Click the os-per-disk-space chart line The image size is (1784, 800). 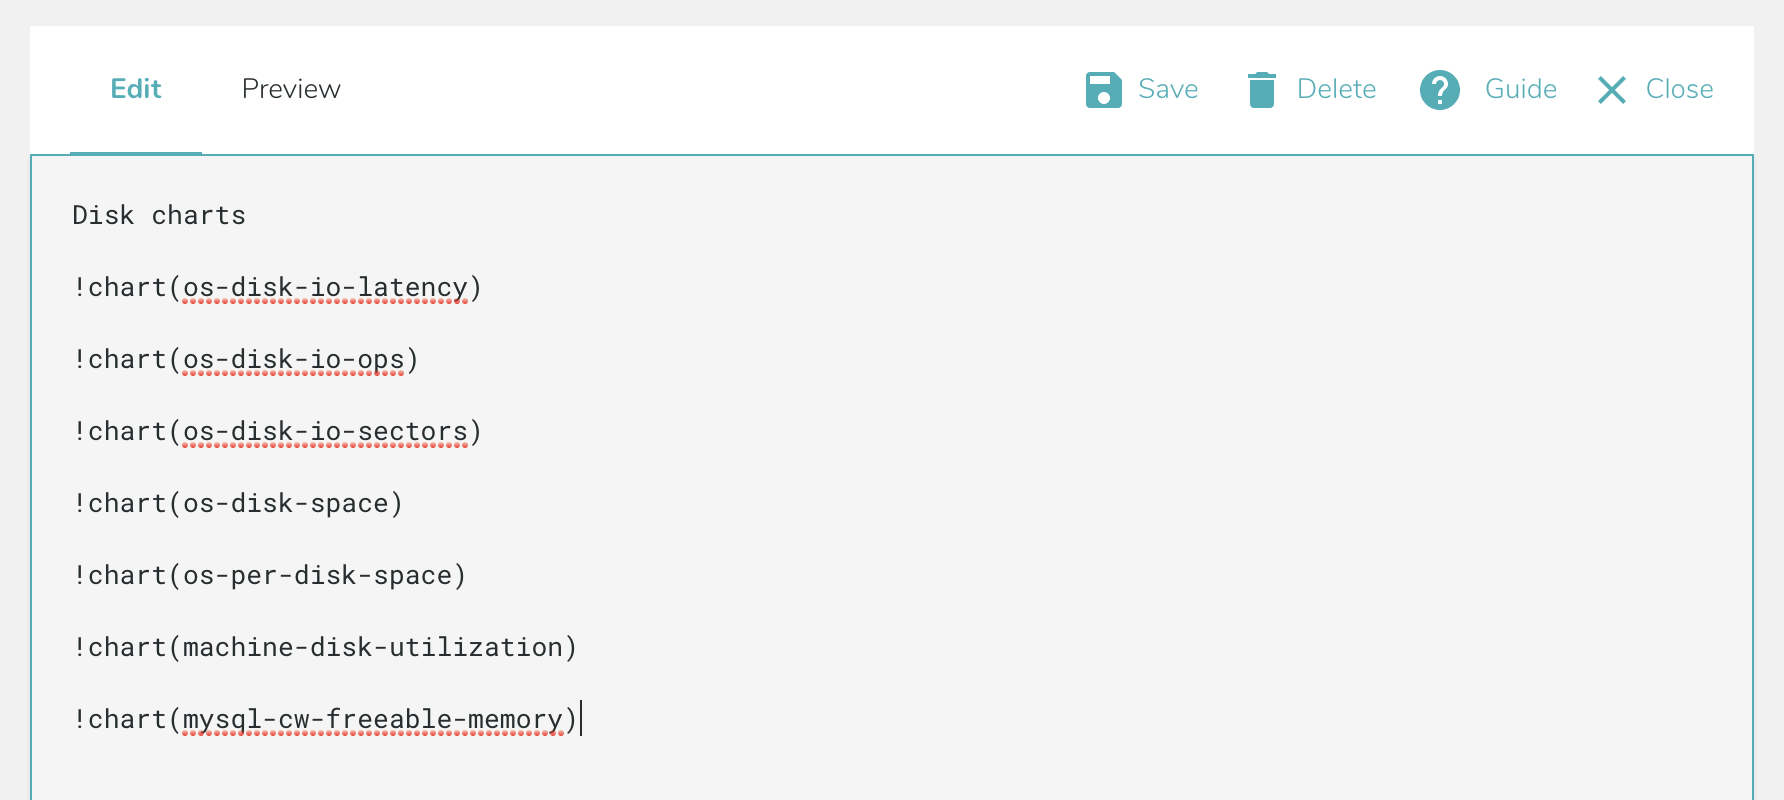tap(270, 576)
